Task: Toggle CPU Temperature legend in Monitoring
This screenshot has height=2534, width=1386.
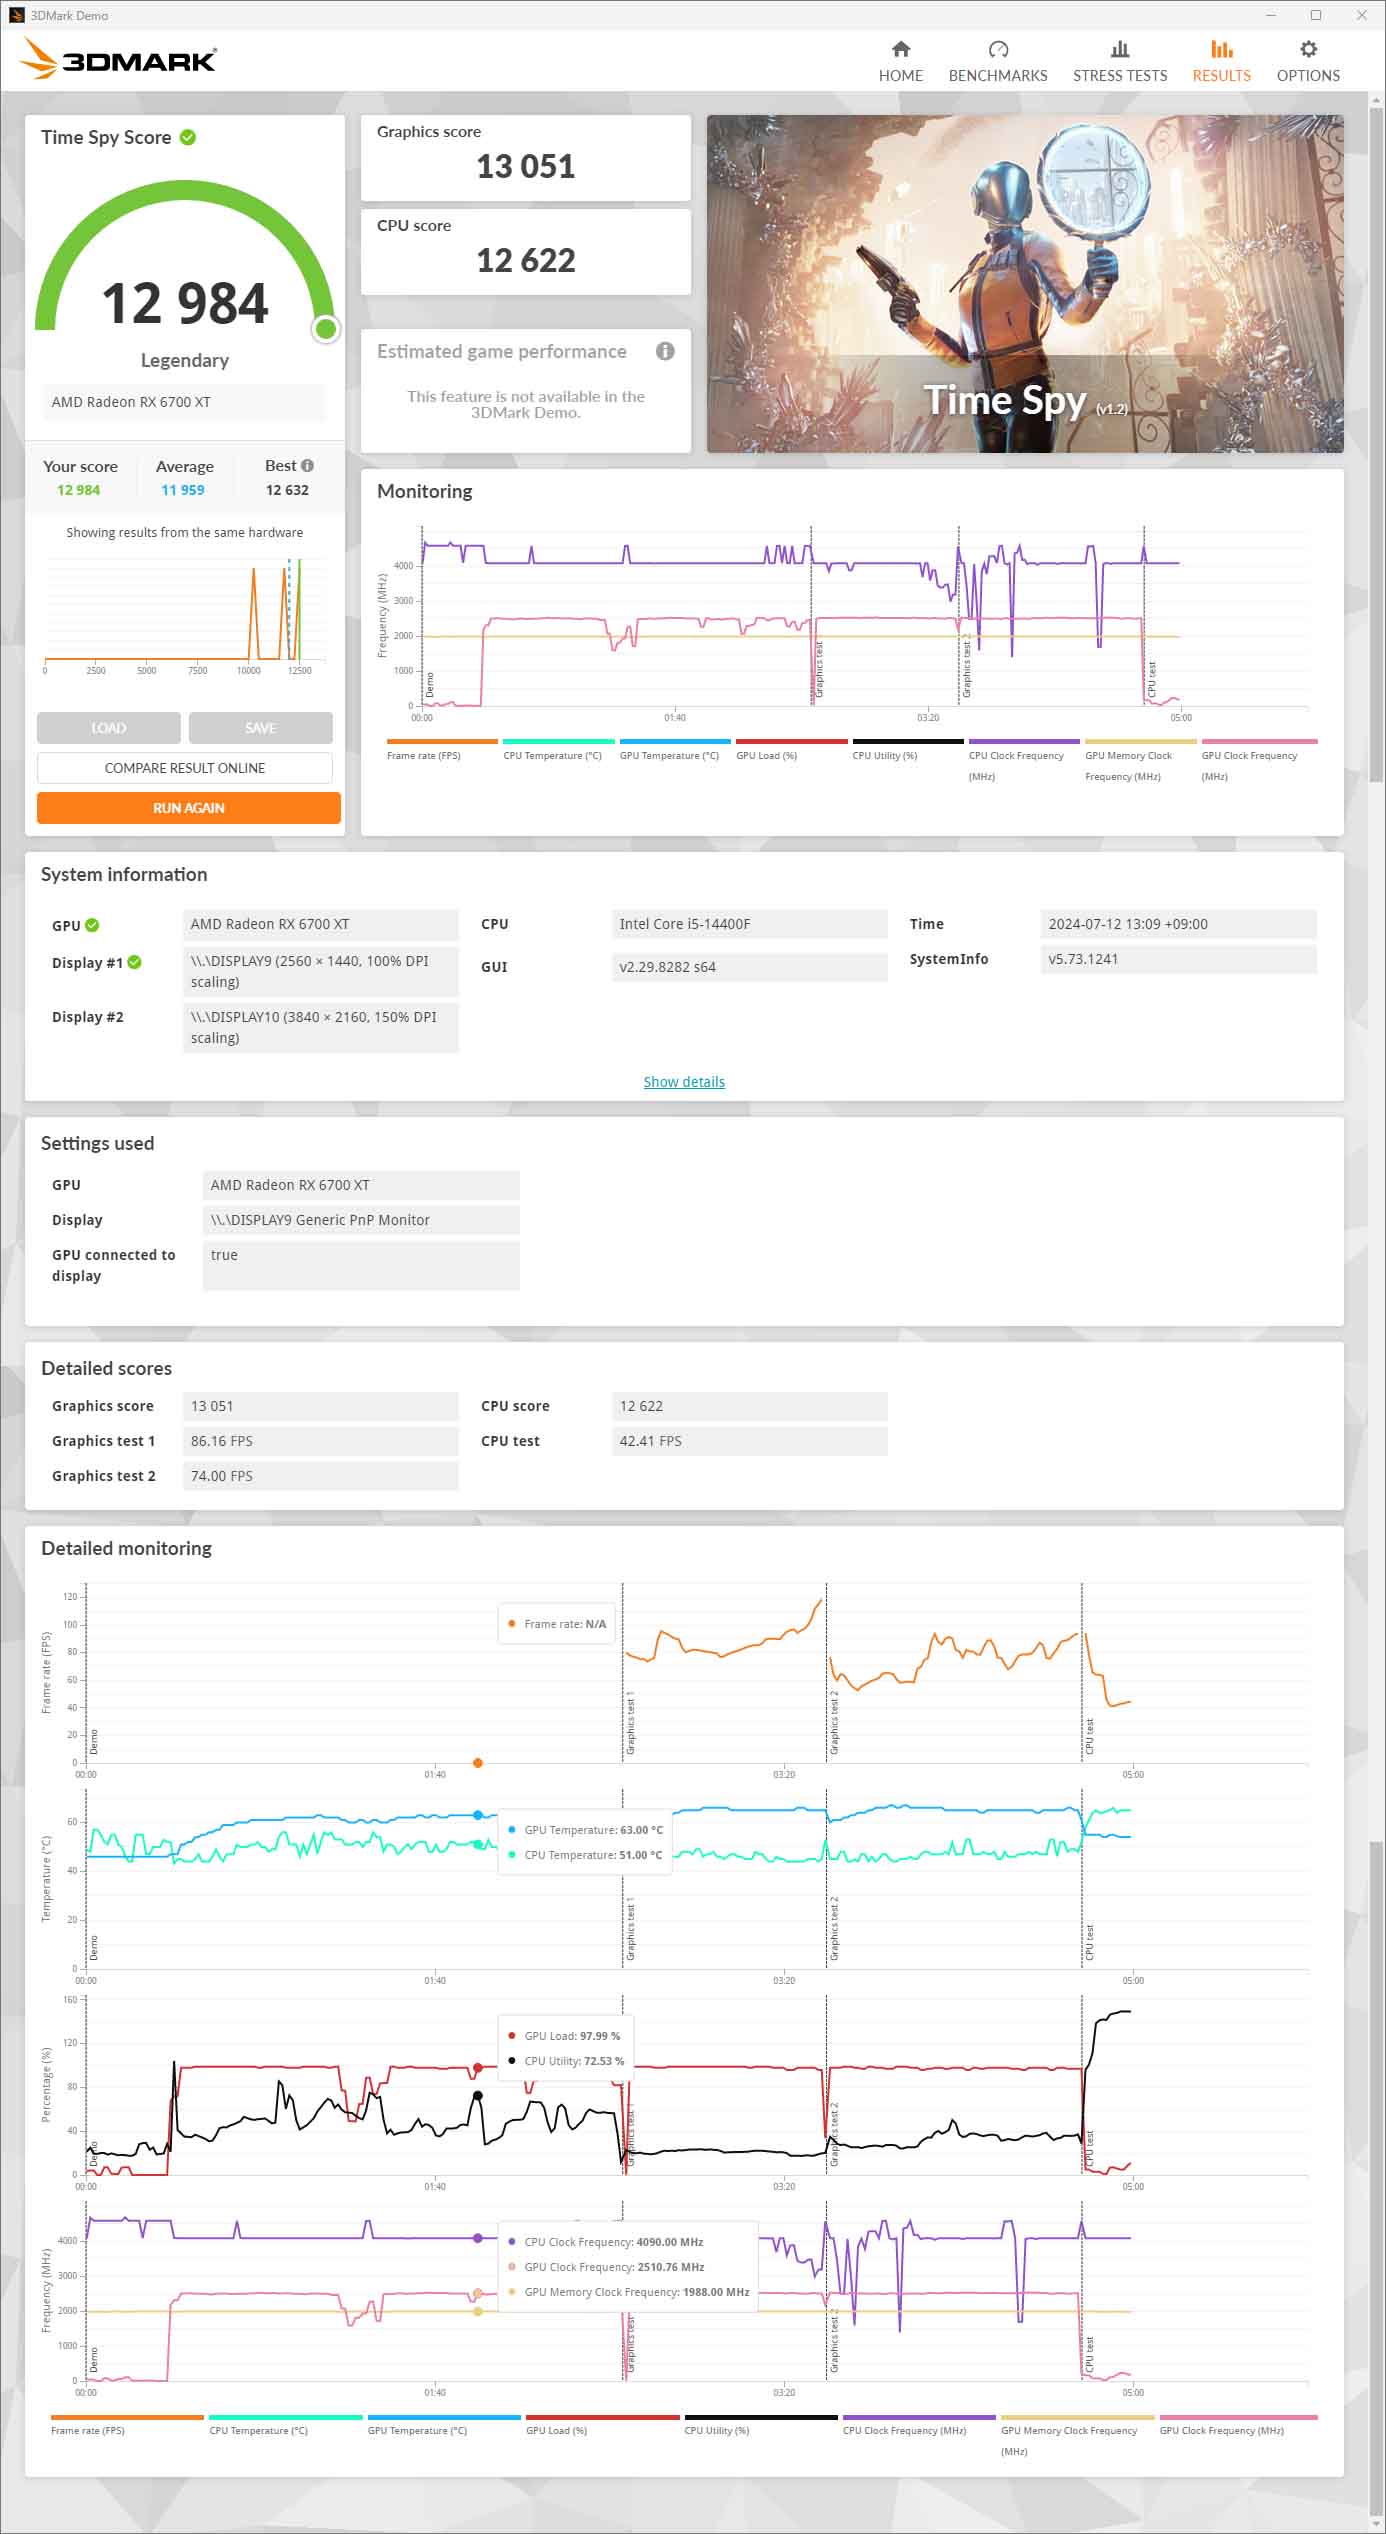Action: tap(558, 750)
